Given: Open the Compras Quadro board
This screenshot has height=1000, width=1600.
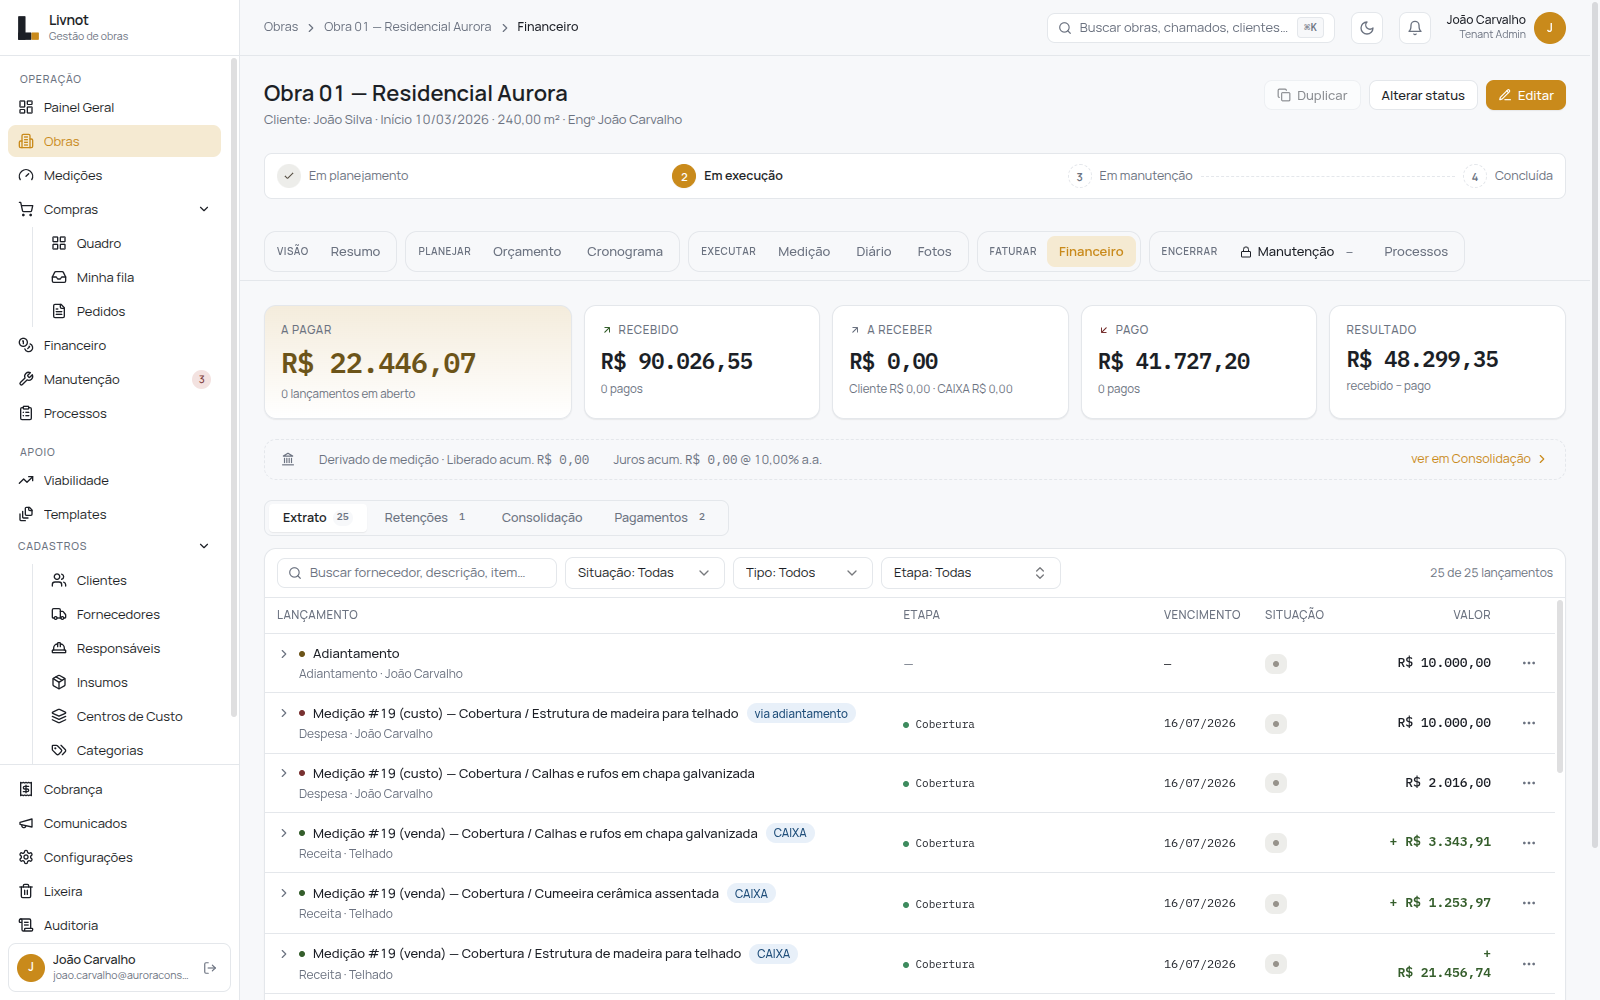Looking at the screenshot, I should pyautogui.click(x=130, y=243).
